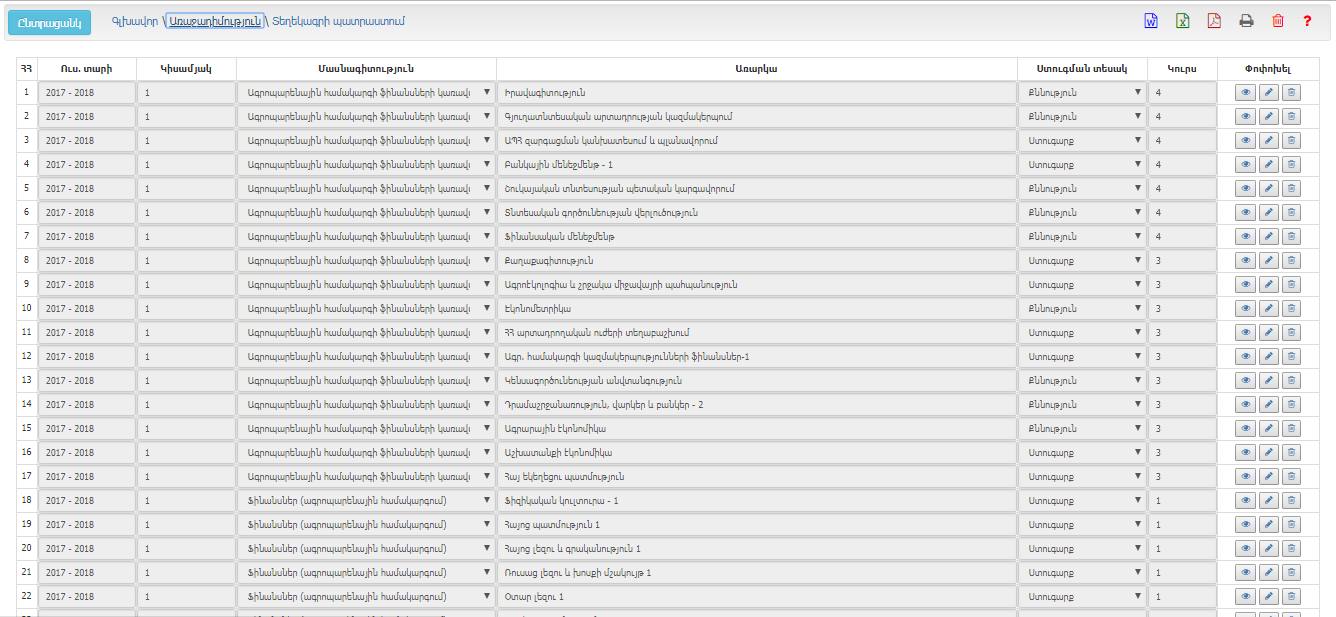View row 5 using eye icon
This screenshot has height=617, width=1336.
tap(1245, 189)
